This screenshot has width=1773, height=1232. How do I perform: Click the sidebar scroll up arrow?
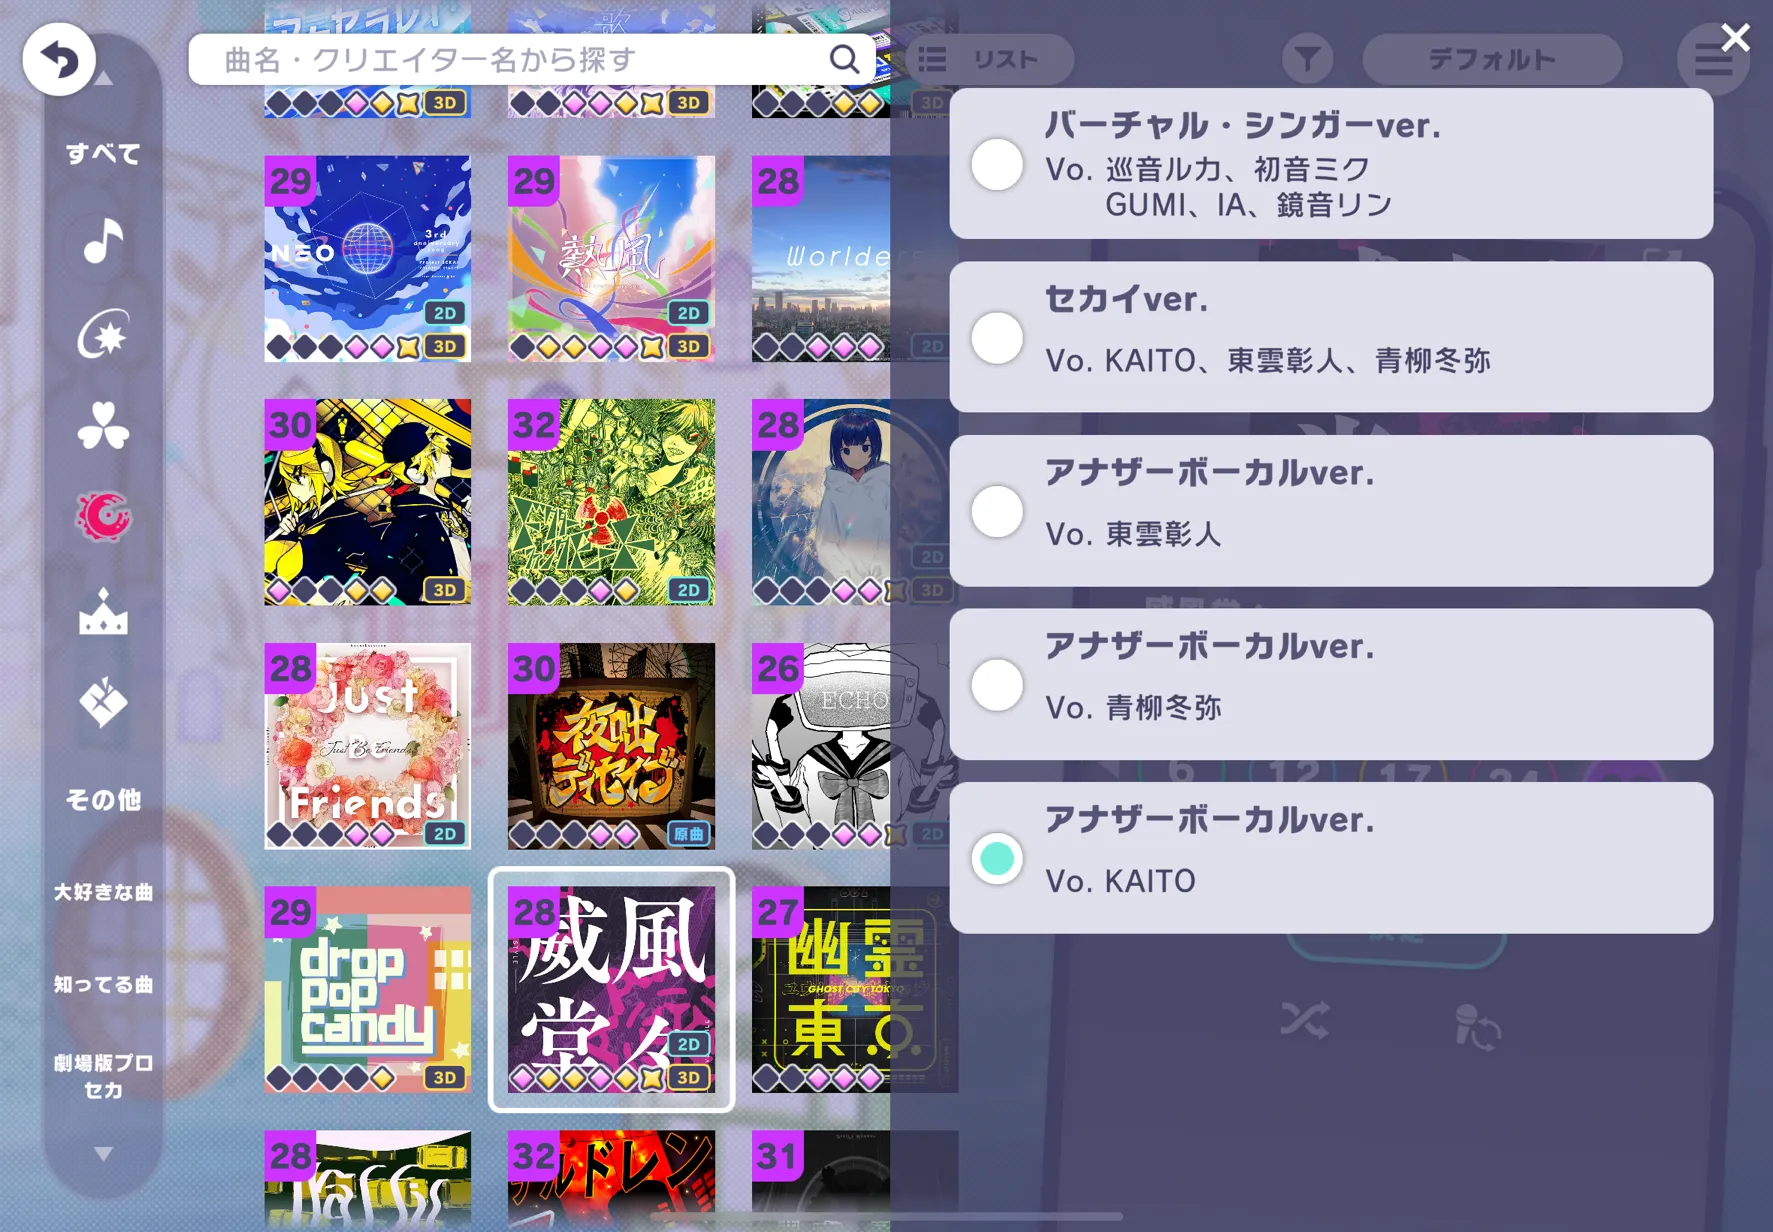103,78
